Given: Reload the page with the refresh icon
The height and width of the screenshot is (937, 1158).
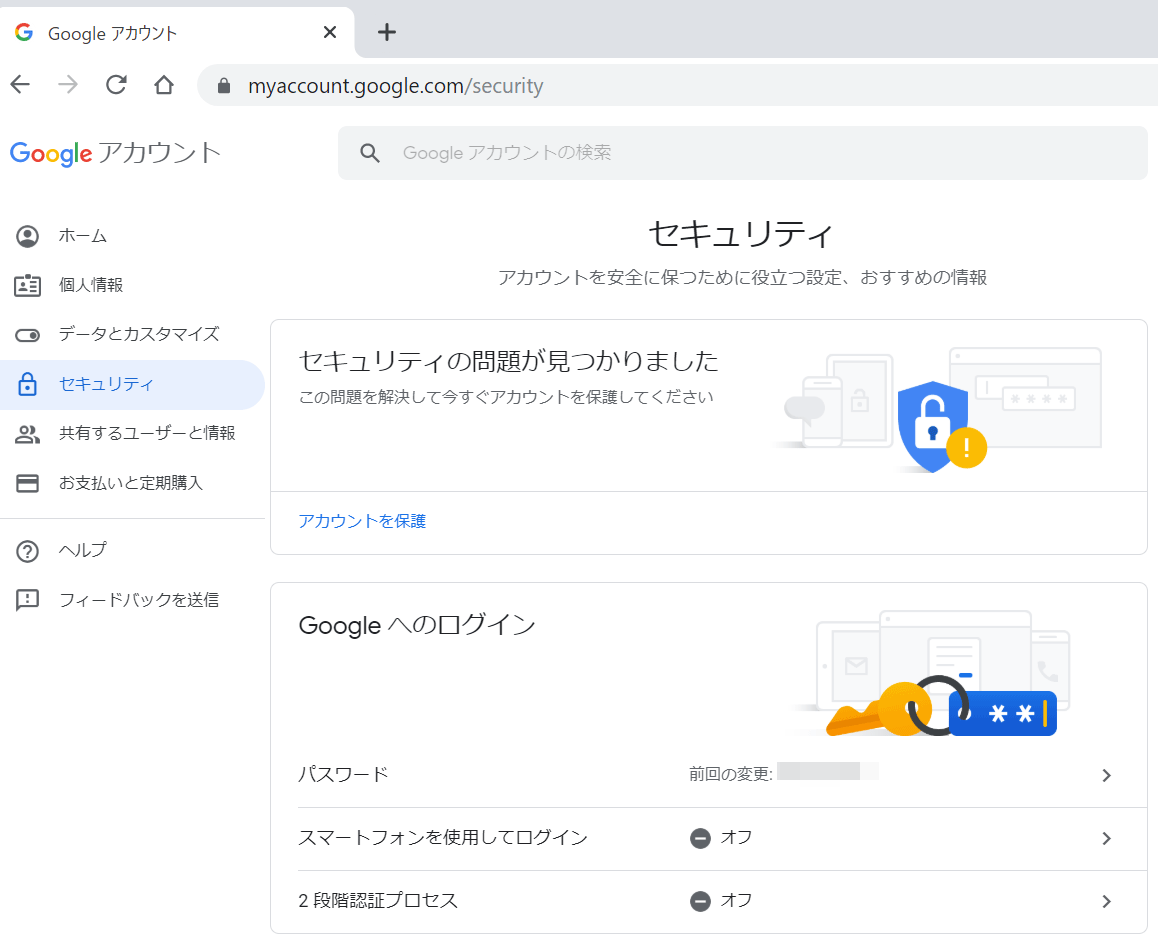Looking at the screenshot, I should point(116,85).
